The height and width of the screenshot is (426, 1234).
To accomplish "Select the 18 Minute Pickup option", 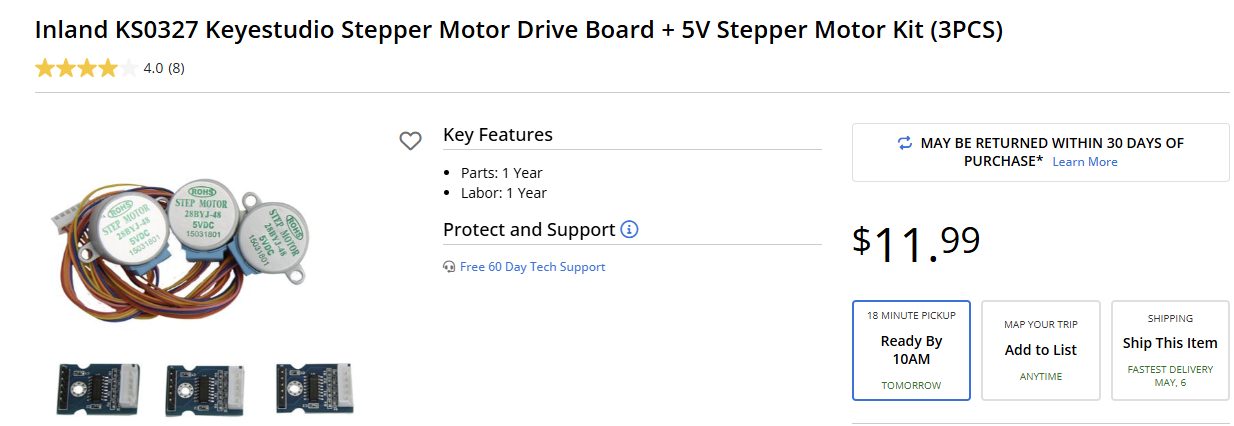I will click(911, 350).
